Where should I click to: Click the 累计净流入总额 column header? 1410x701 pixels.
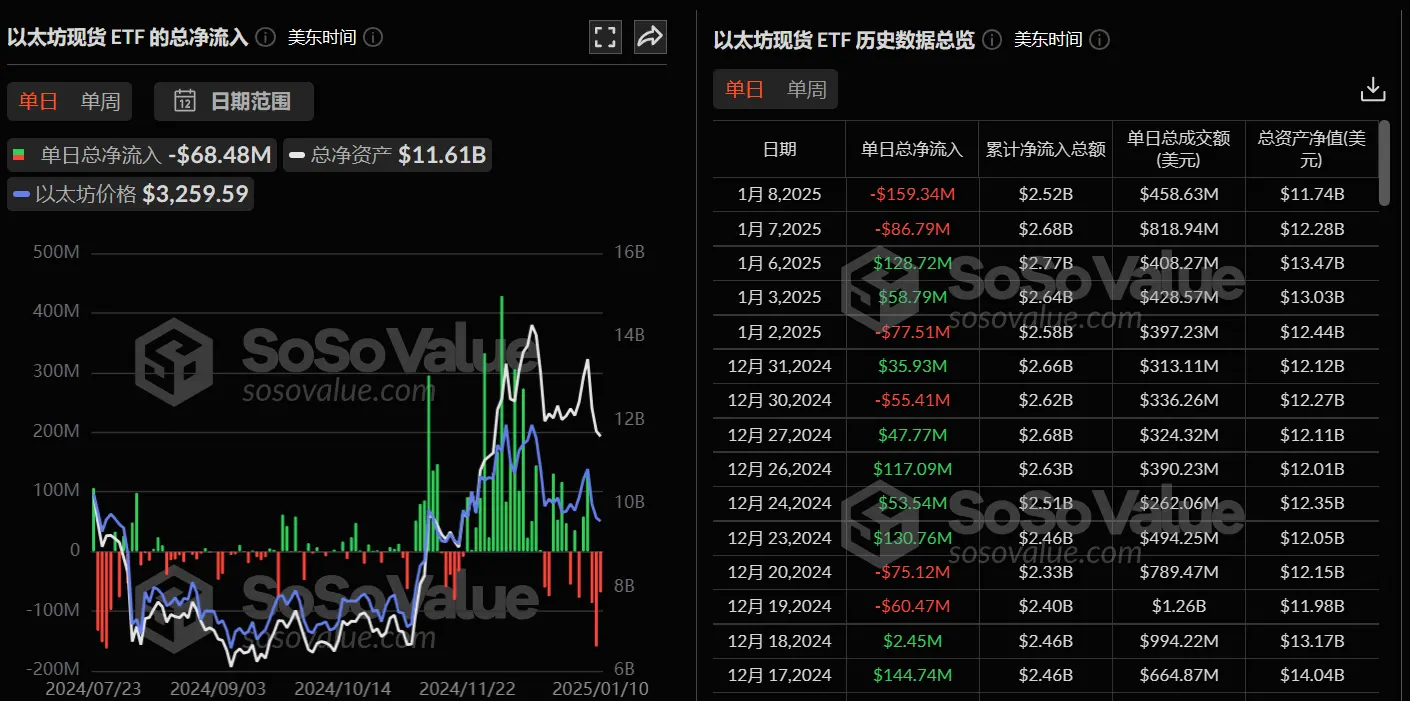tap(1045, 149)
